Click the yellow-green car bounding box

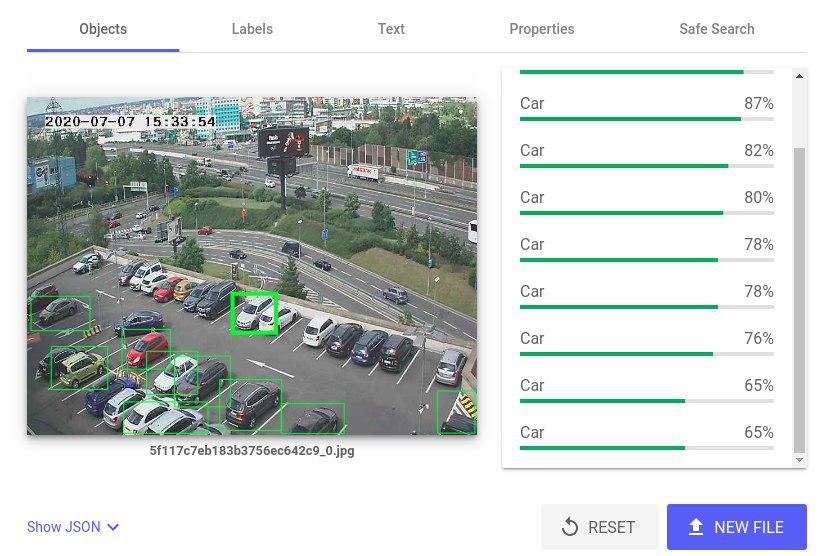pos(79,367)
